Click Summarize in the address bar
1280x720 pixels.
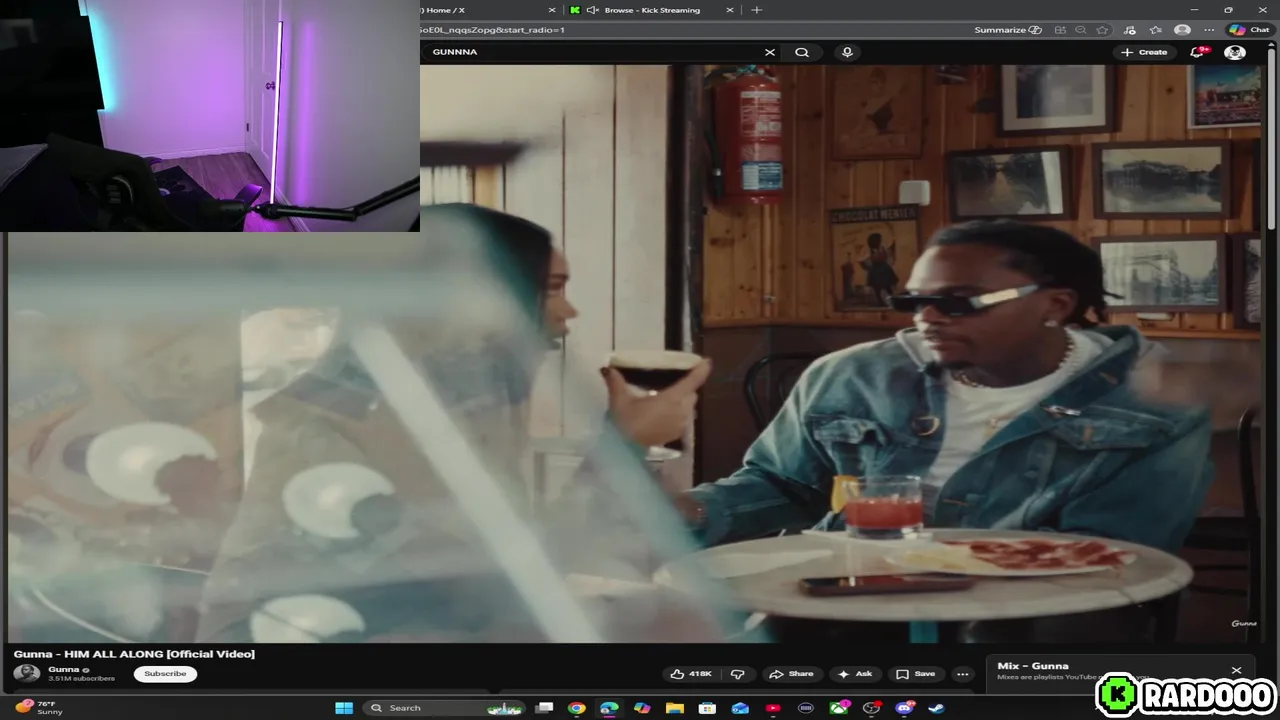click(x=1008, y=30)
